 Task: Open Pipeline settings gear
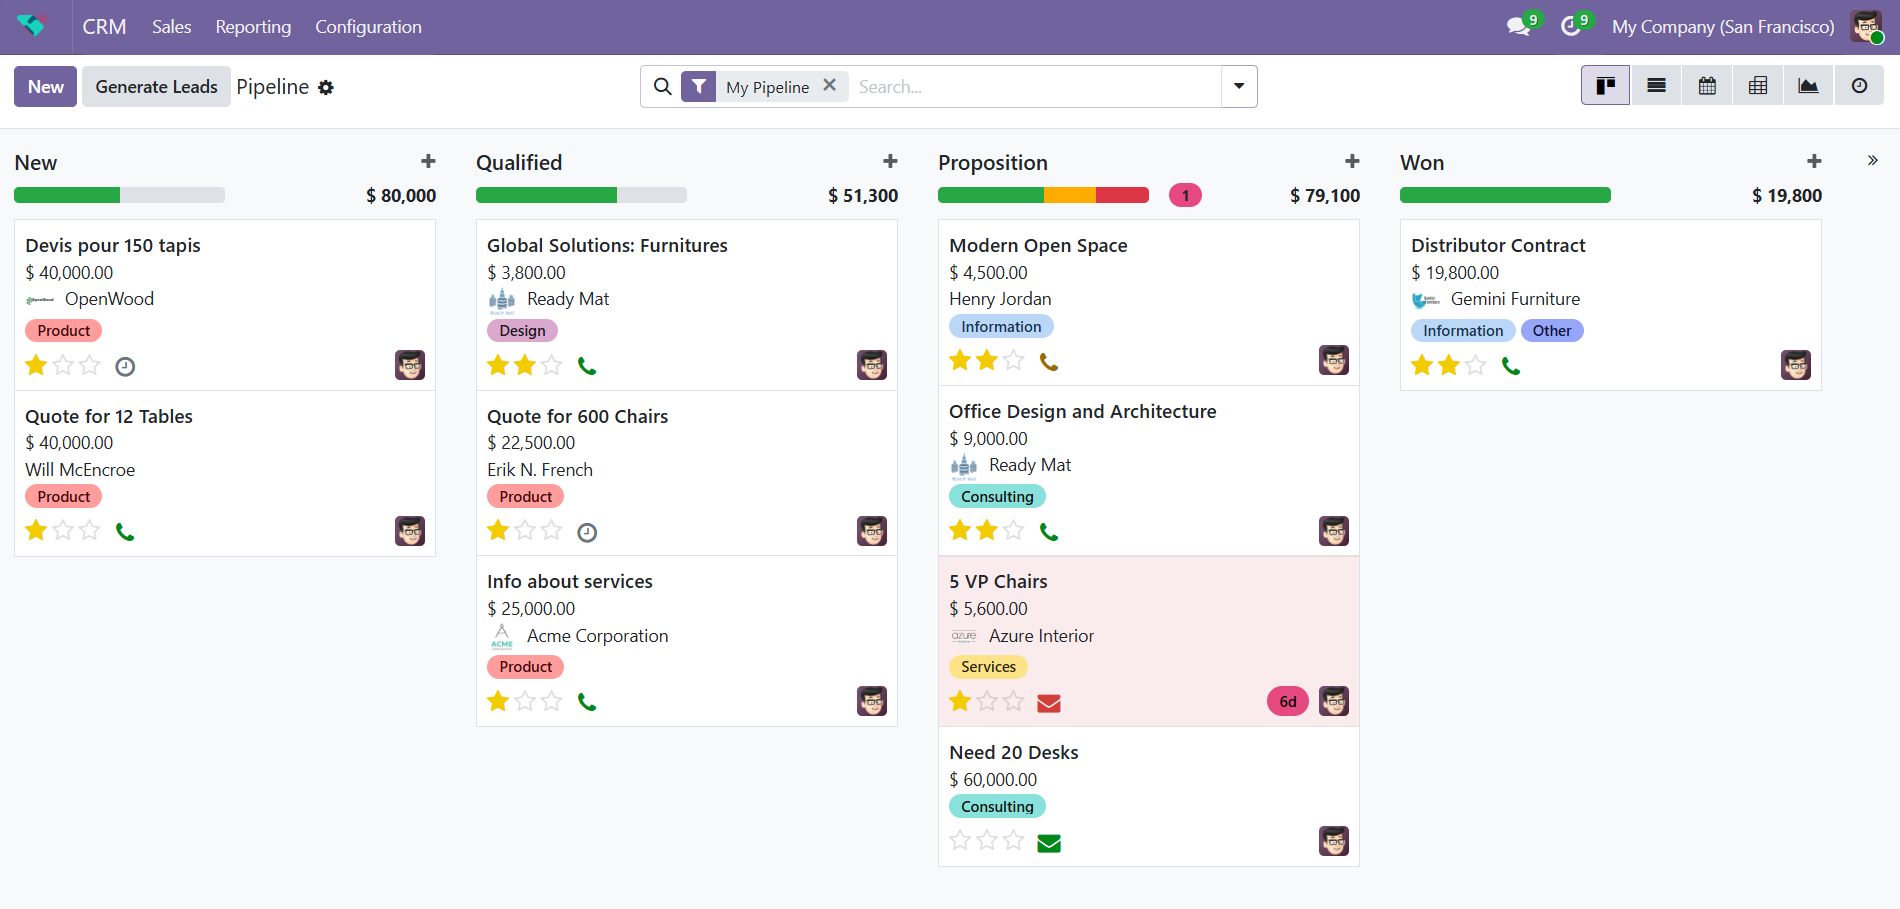(326, 88)
